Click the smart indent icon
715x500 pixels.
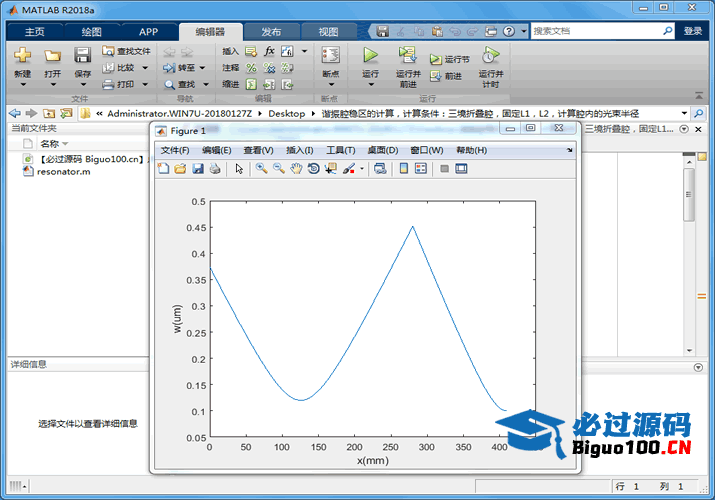(251, 84)
